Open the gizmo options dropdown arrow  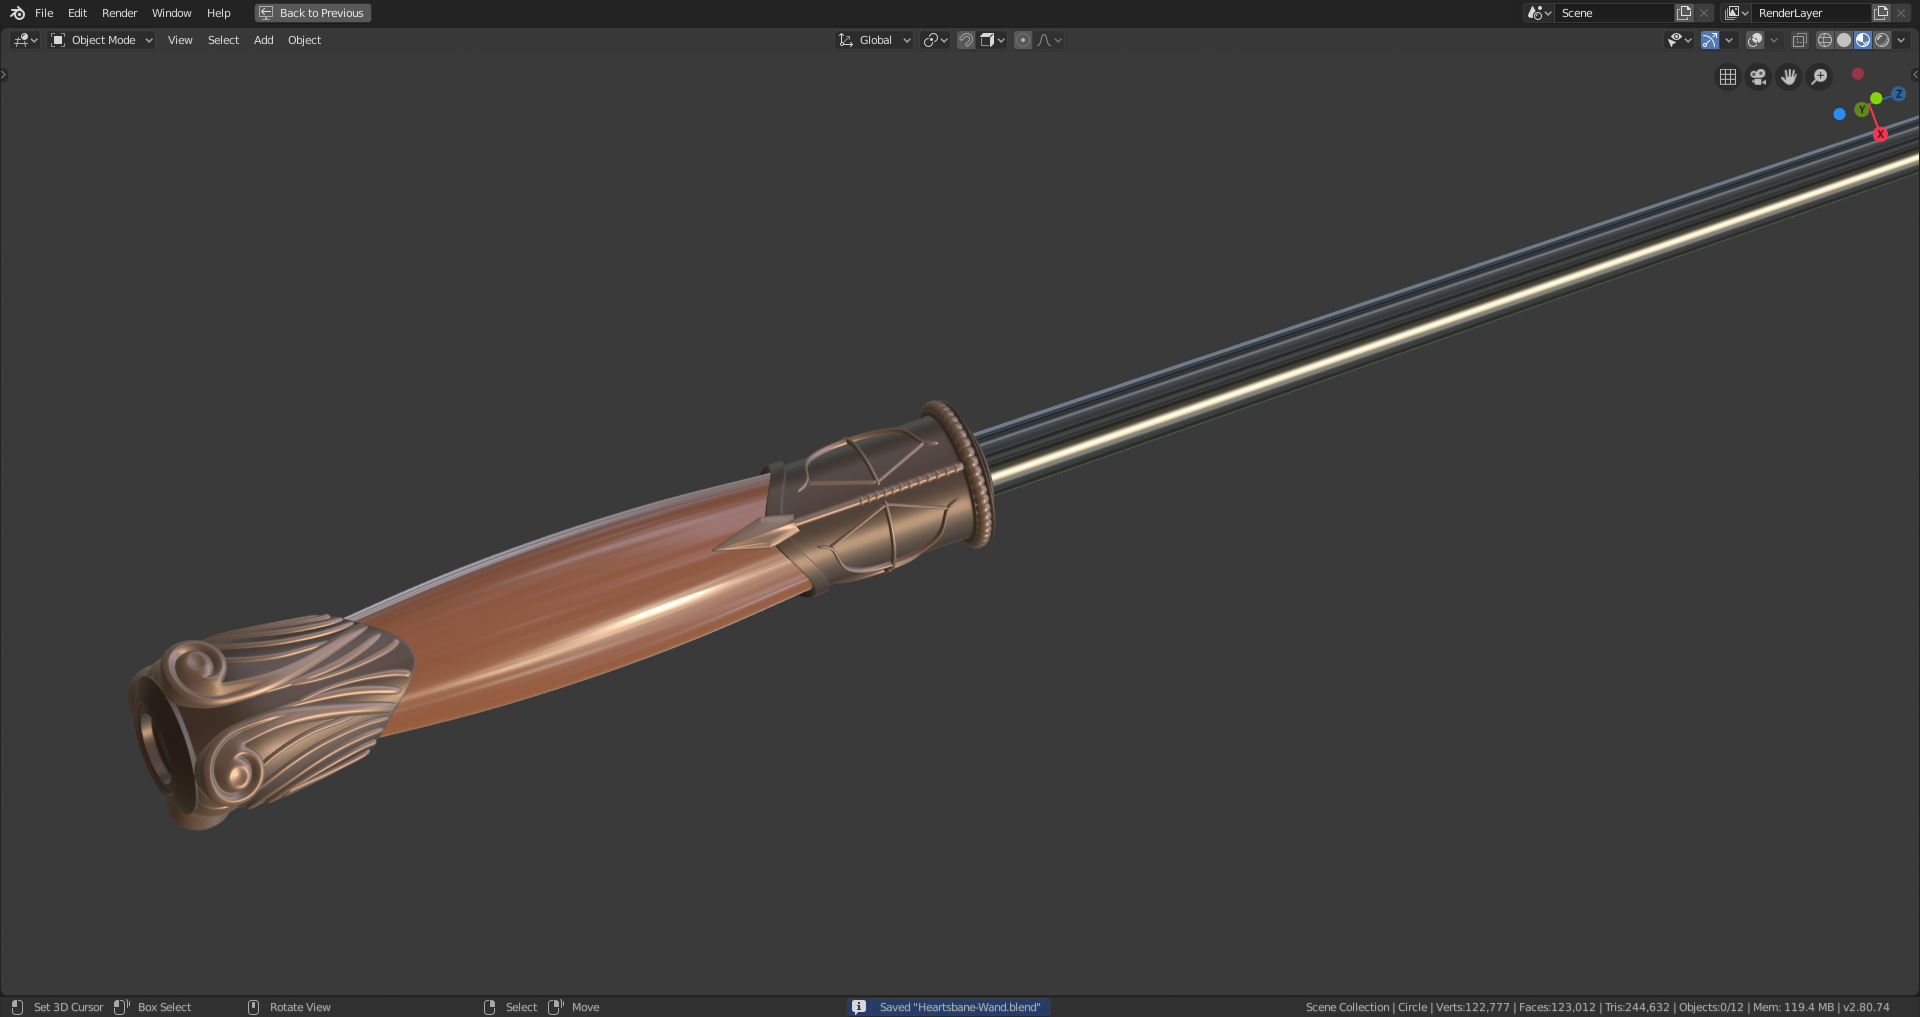pyautogui.click(x=1729, y=40)
